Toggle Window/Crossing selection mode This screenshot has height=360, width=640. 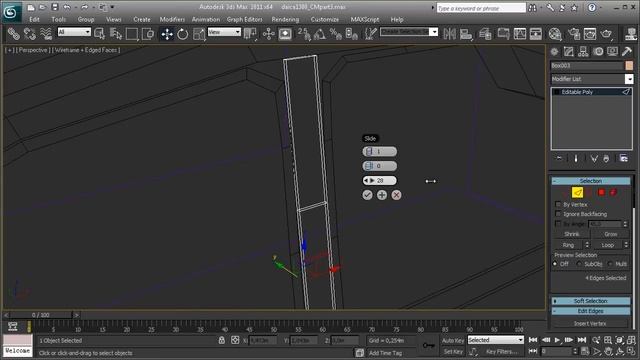click(x=148, y=34)
